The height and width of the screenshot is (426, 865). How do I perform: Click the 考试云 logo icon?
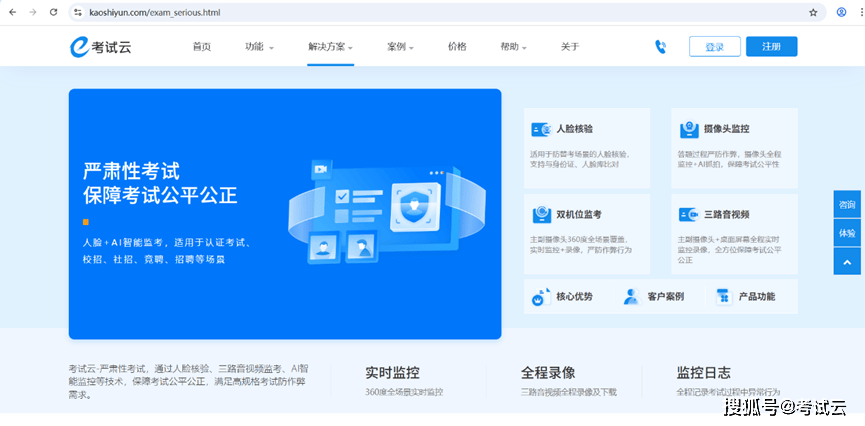(x=78, y=47)
